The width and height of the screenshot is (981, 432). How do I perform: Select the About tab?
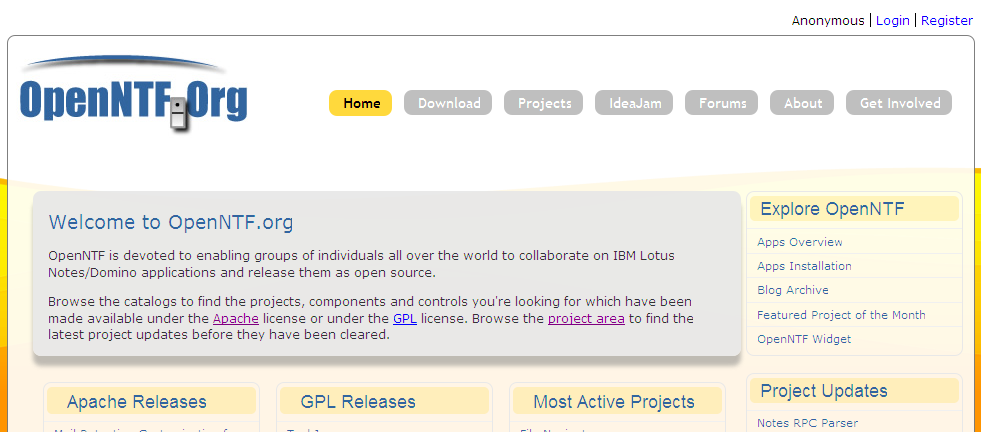[x=802, y=103]
